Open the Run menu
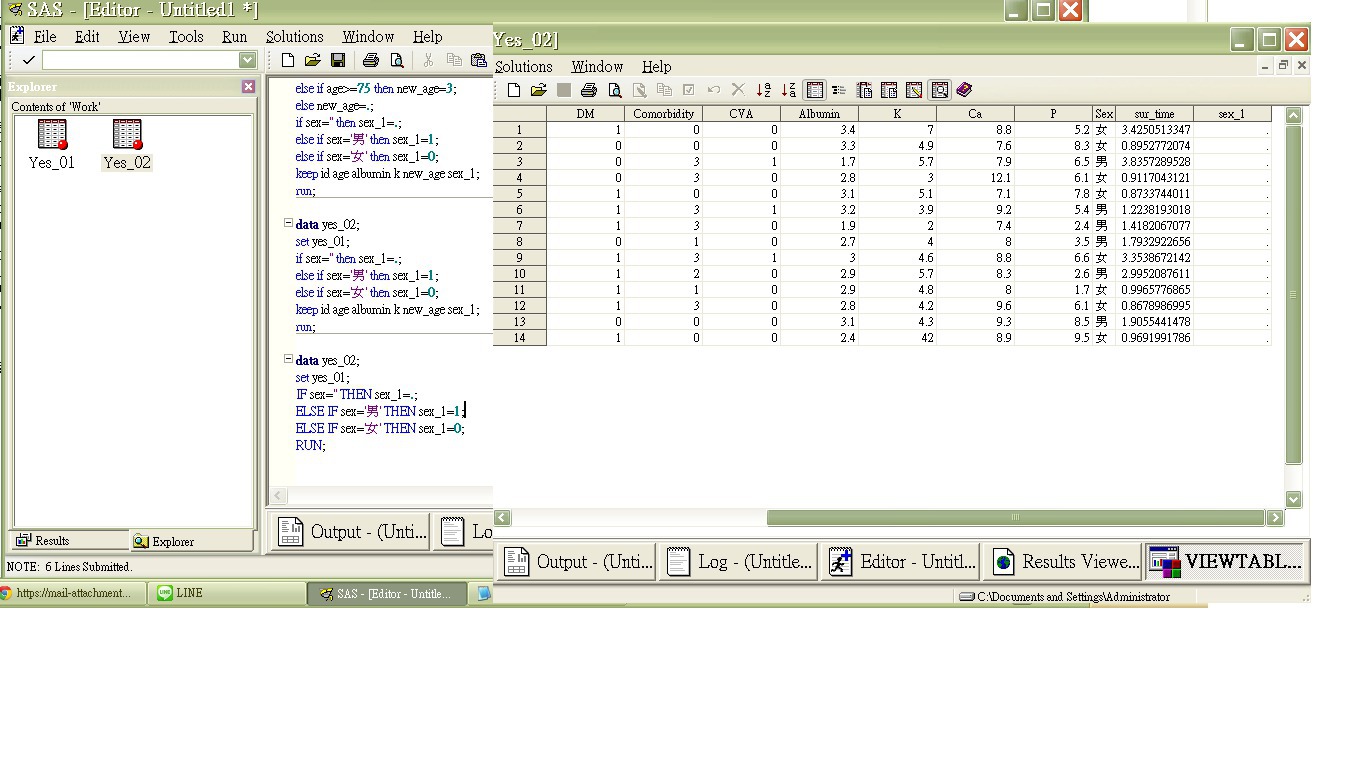This screenshot has width=1360, height=768. click(x=234, y=37)
